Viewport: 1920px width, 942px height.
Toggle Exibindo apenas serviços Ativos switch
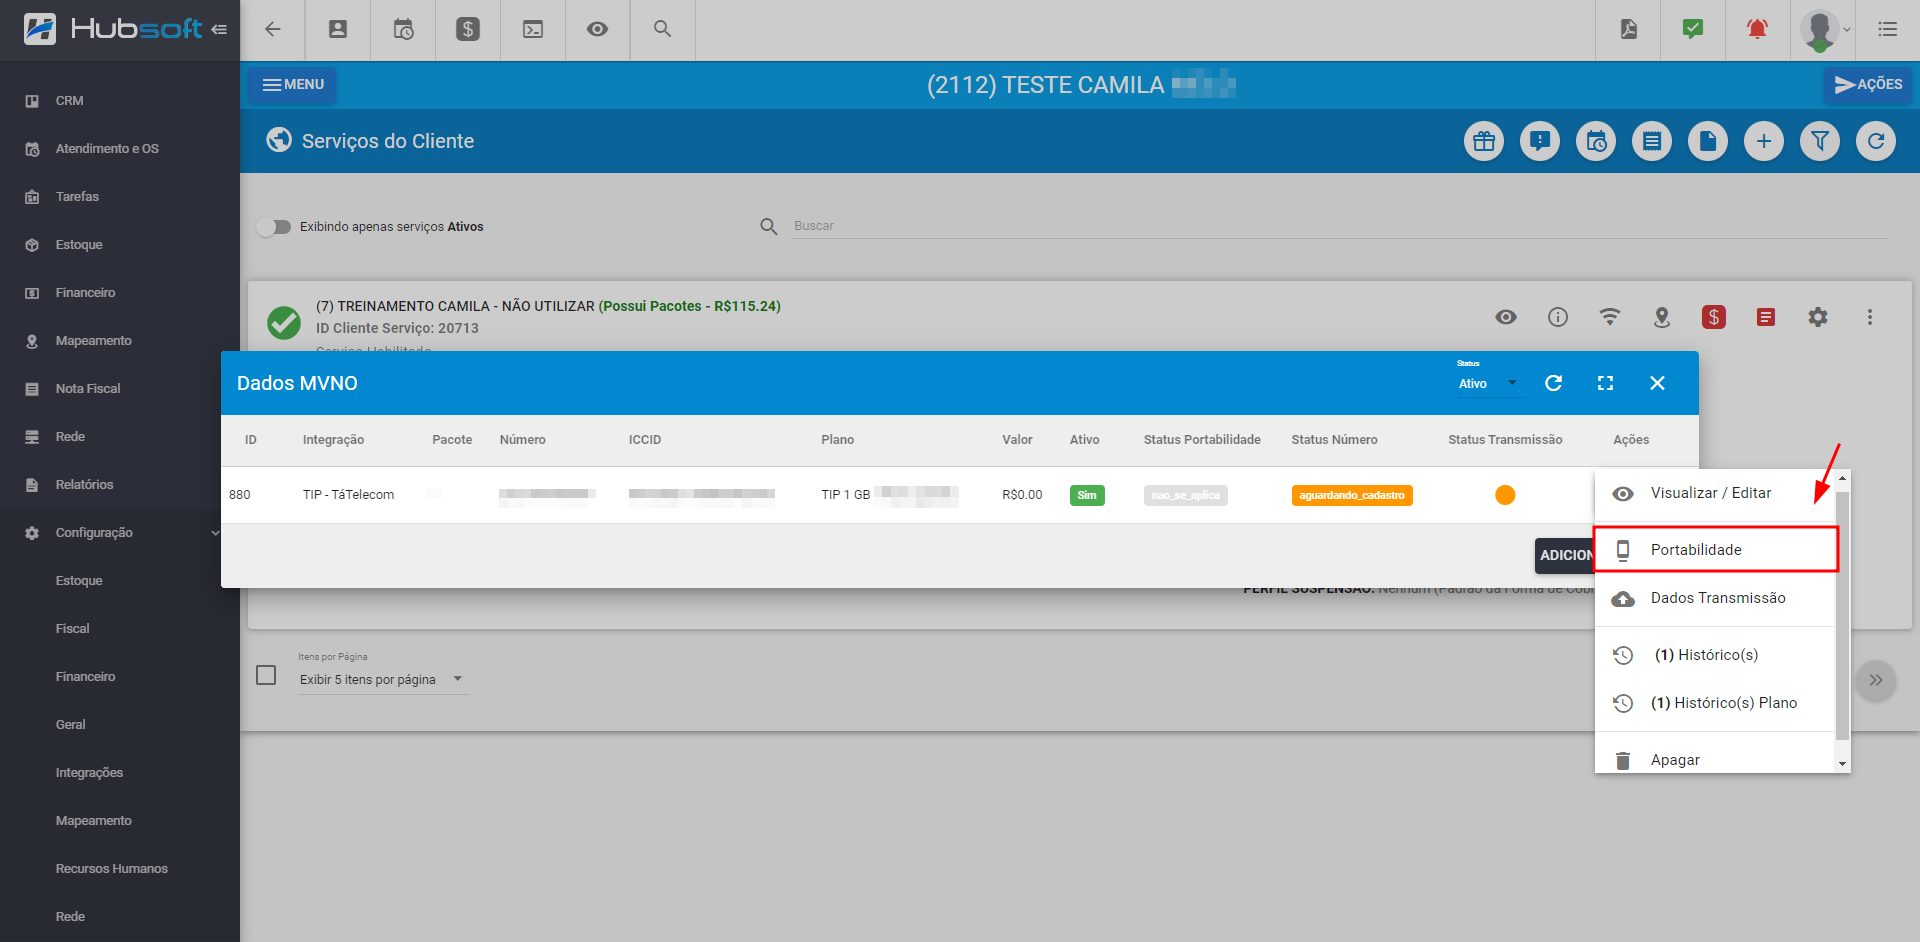pos(273,227)
